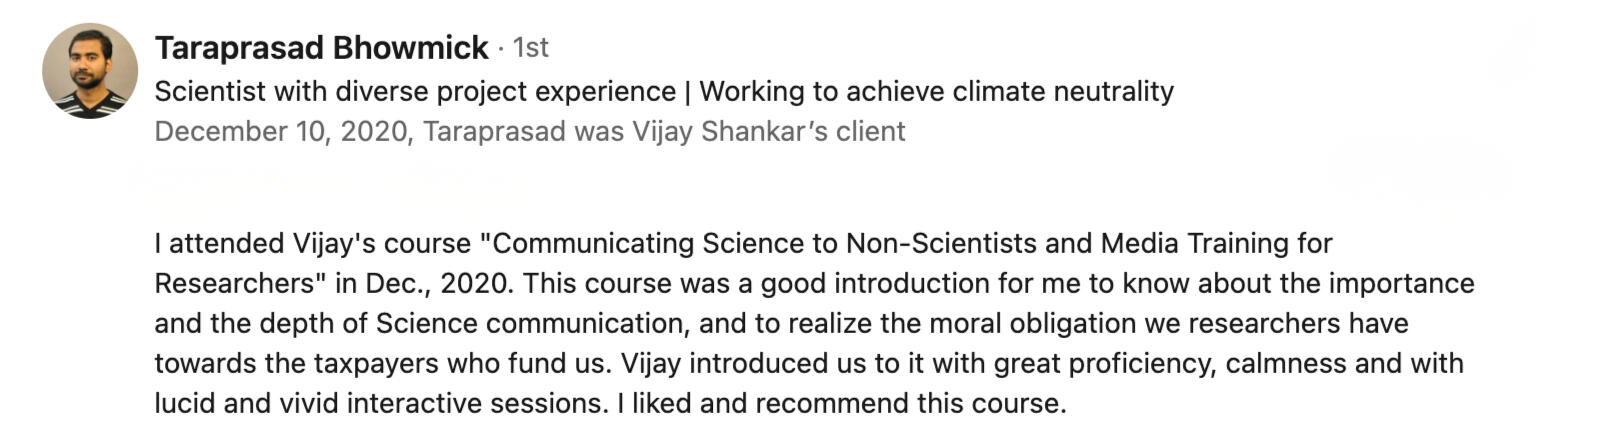Click the name Taraprasad Bhowmick
Viewport: 1599px width, 434px height.
(x=321, y=47)
